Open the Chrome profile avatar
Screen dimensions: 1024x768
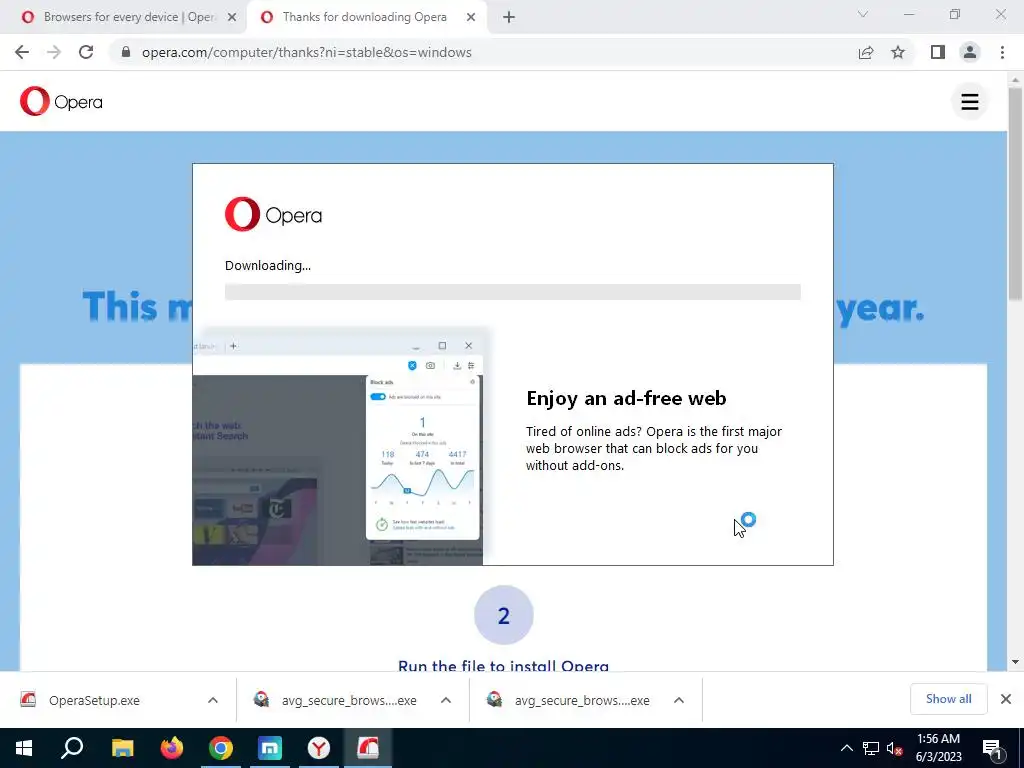click(x=970, y=52)
